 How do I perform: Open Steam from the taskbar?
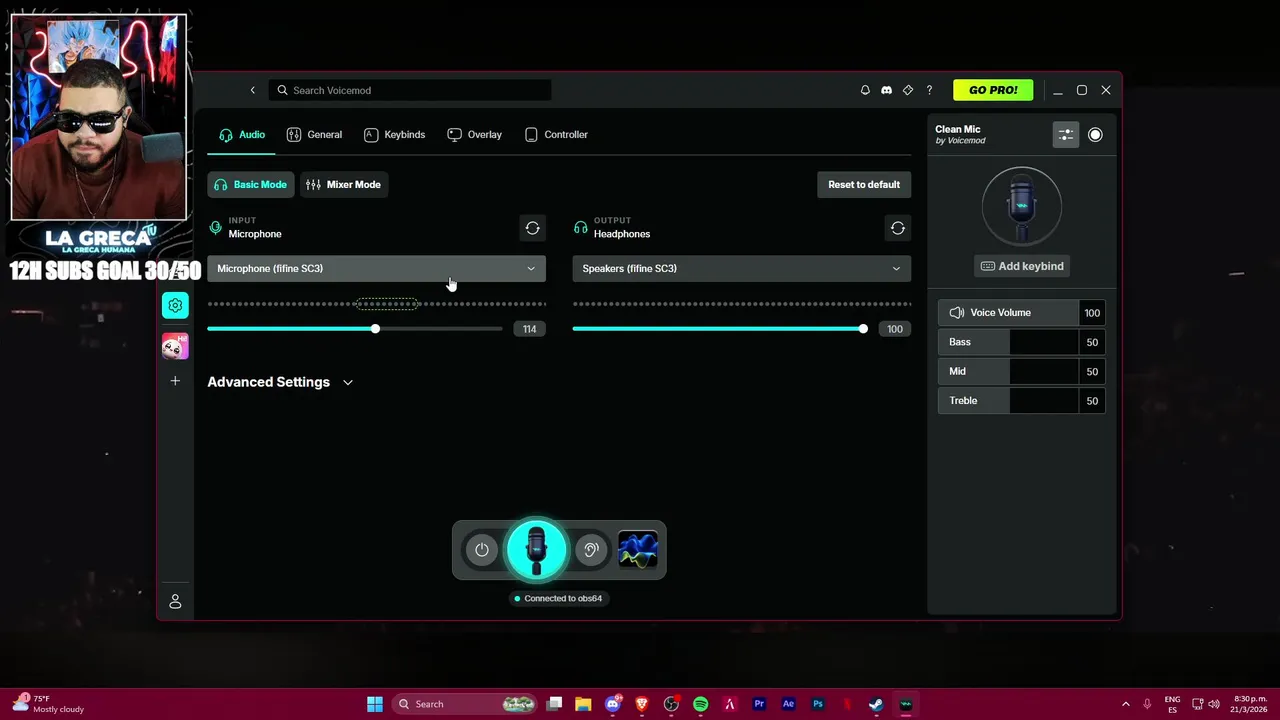876,704
